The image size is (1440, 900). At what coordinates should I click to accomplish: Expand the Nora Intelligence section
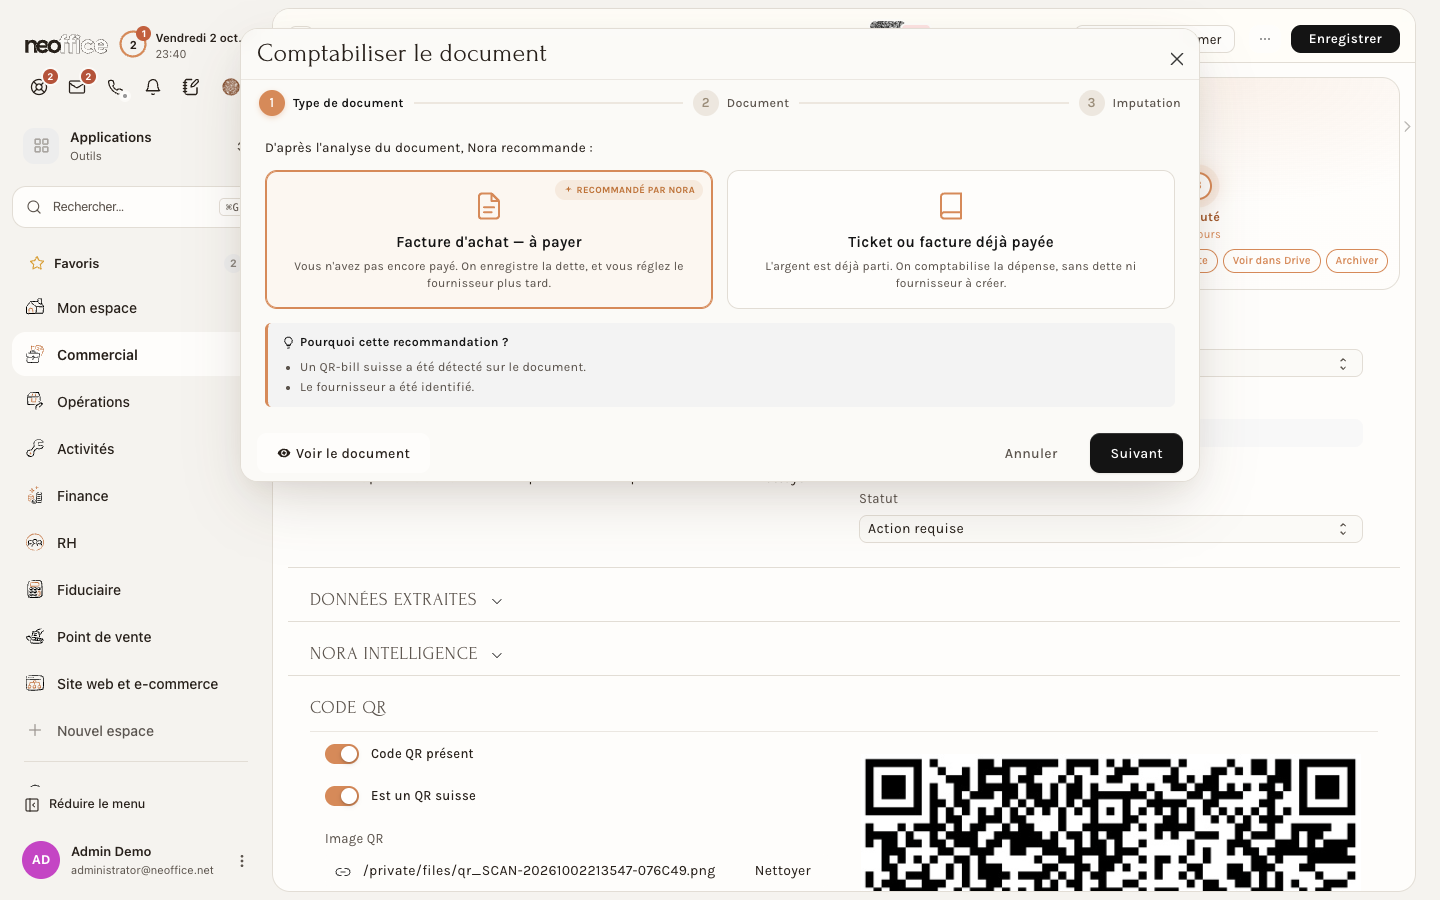point(406,654)
